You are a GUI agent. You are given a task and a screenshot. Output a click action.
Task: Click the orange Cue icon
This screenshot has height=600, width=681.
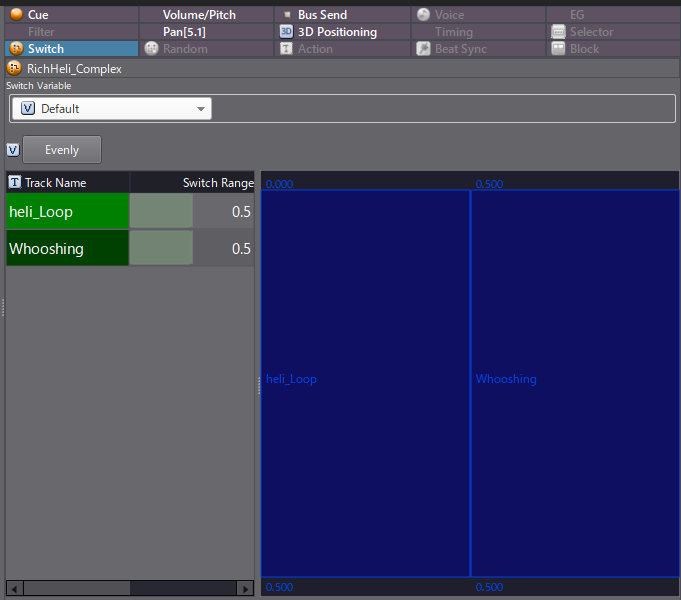coord(16,15)
